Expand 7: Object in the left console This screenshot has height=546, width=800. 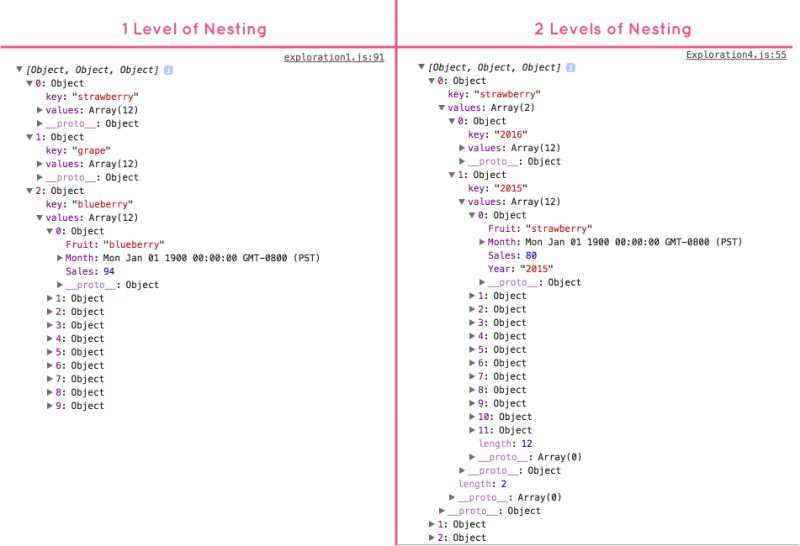click(49, 379)
